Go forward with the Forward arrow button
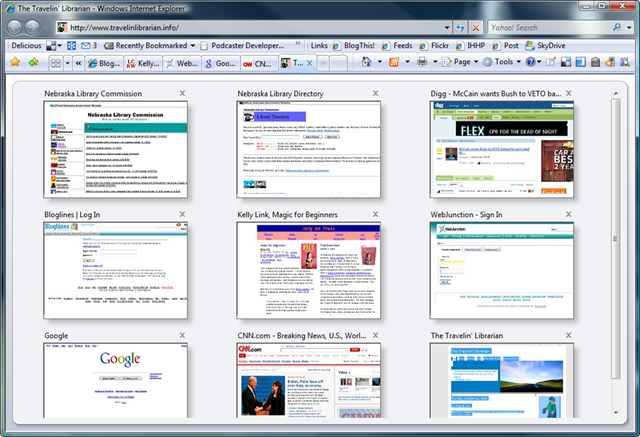The image size is (640, 437). coord(32,27)
